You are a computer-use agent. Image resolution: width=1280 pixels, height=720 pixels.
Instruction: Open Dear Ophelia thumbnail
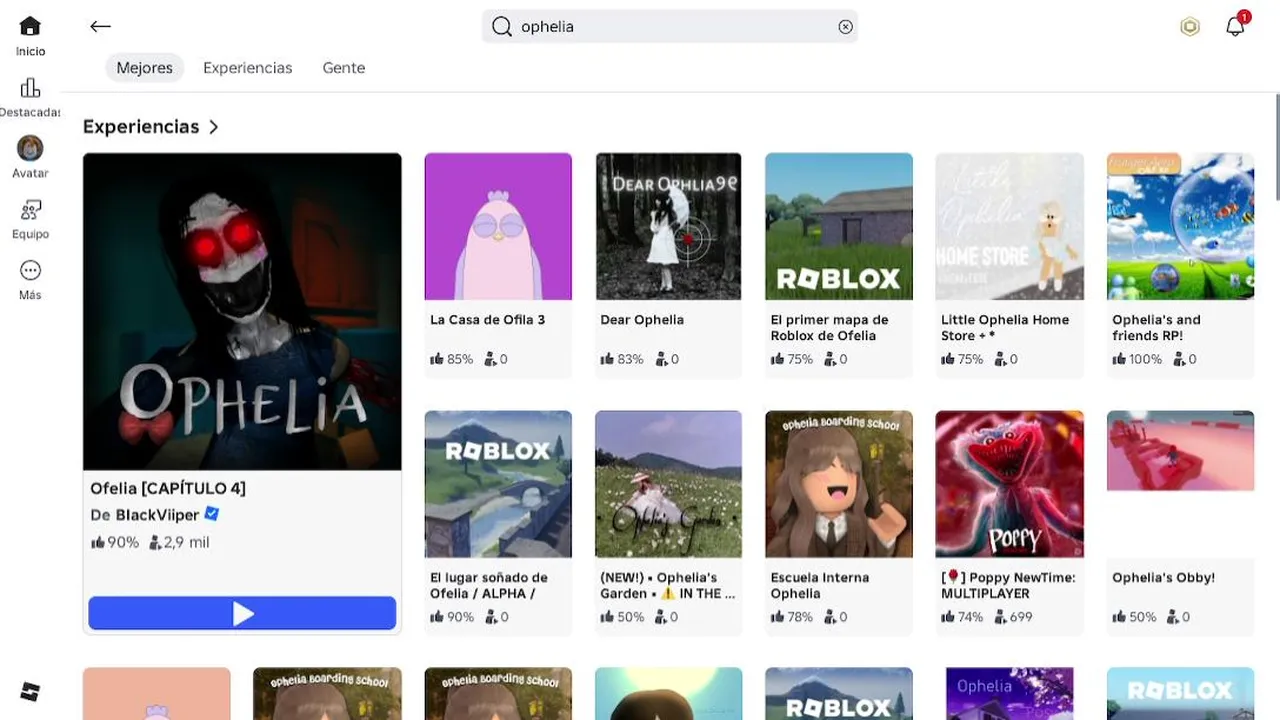coord(668,226)
